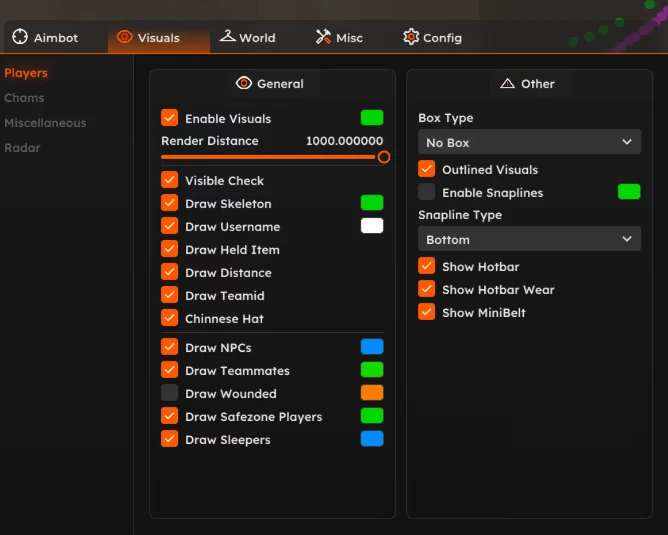Toggle the Draw Username checkbox

170,226
